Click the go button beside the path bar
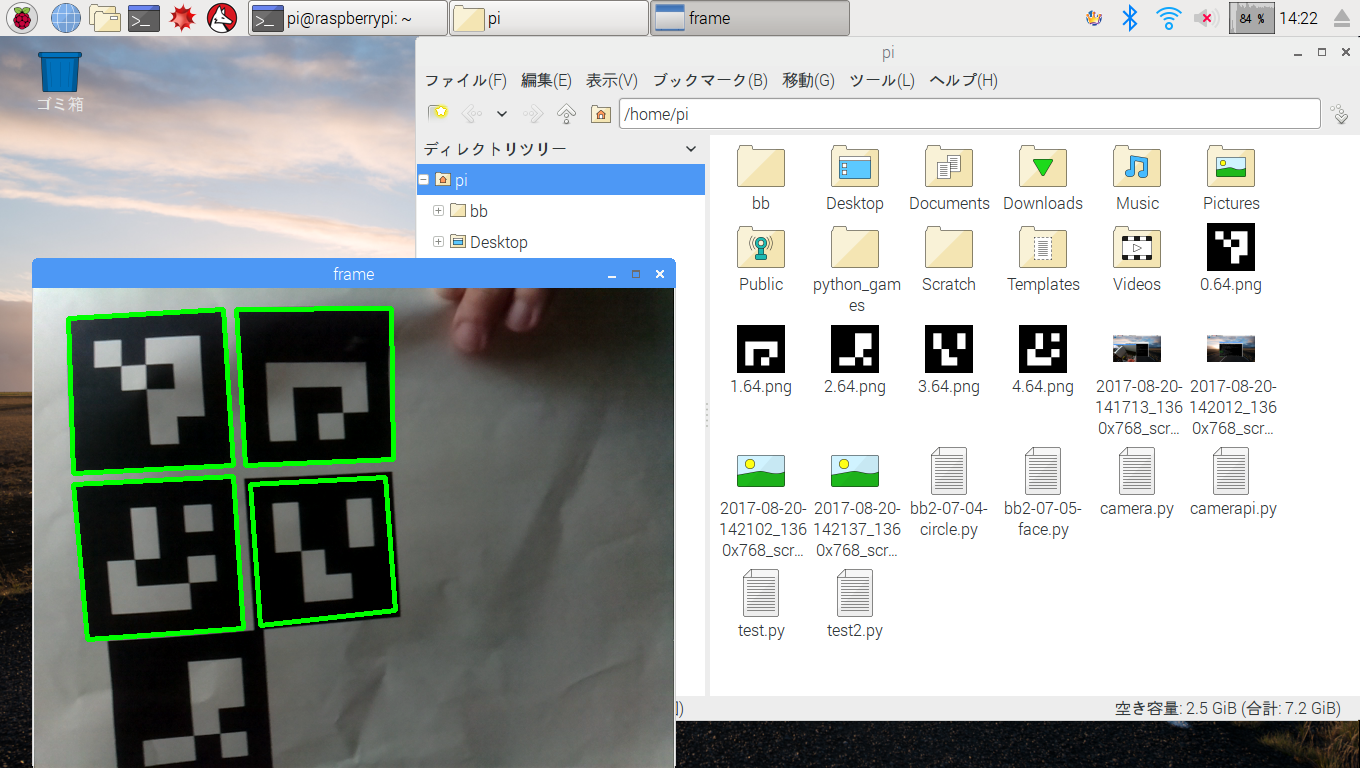 pyautogui.click(x=1340, y=114)
